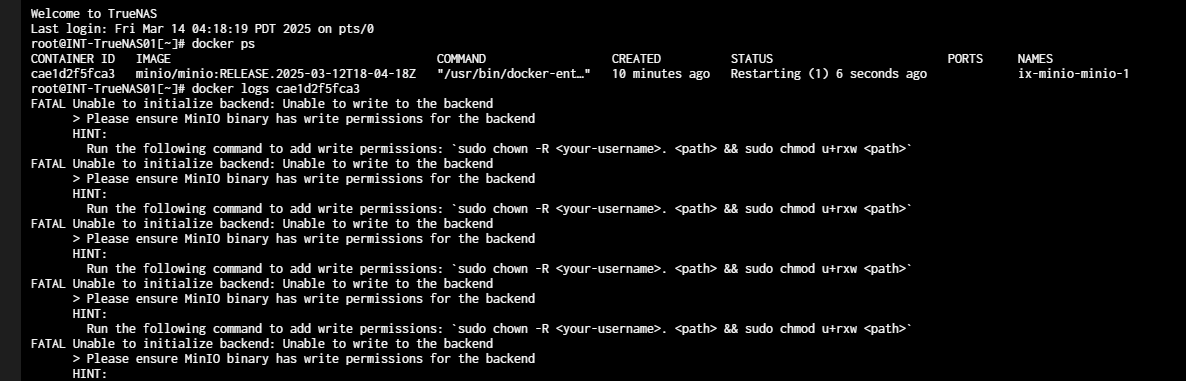The image size is (1186, 381).
Task: Click the first FATAL error line
Action: tap(262, 104)
